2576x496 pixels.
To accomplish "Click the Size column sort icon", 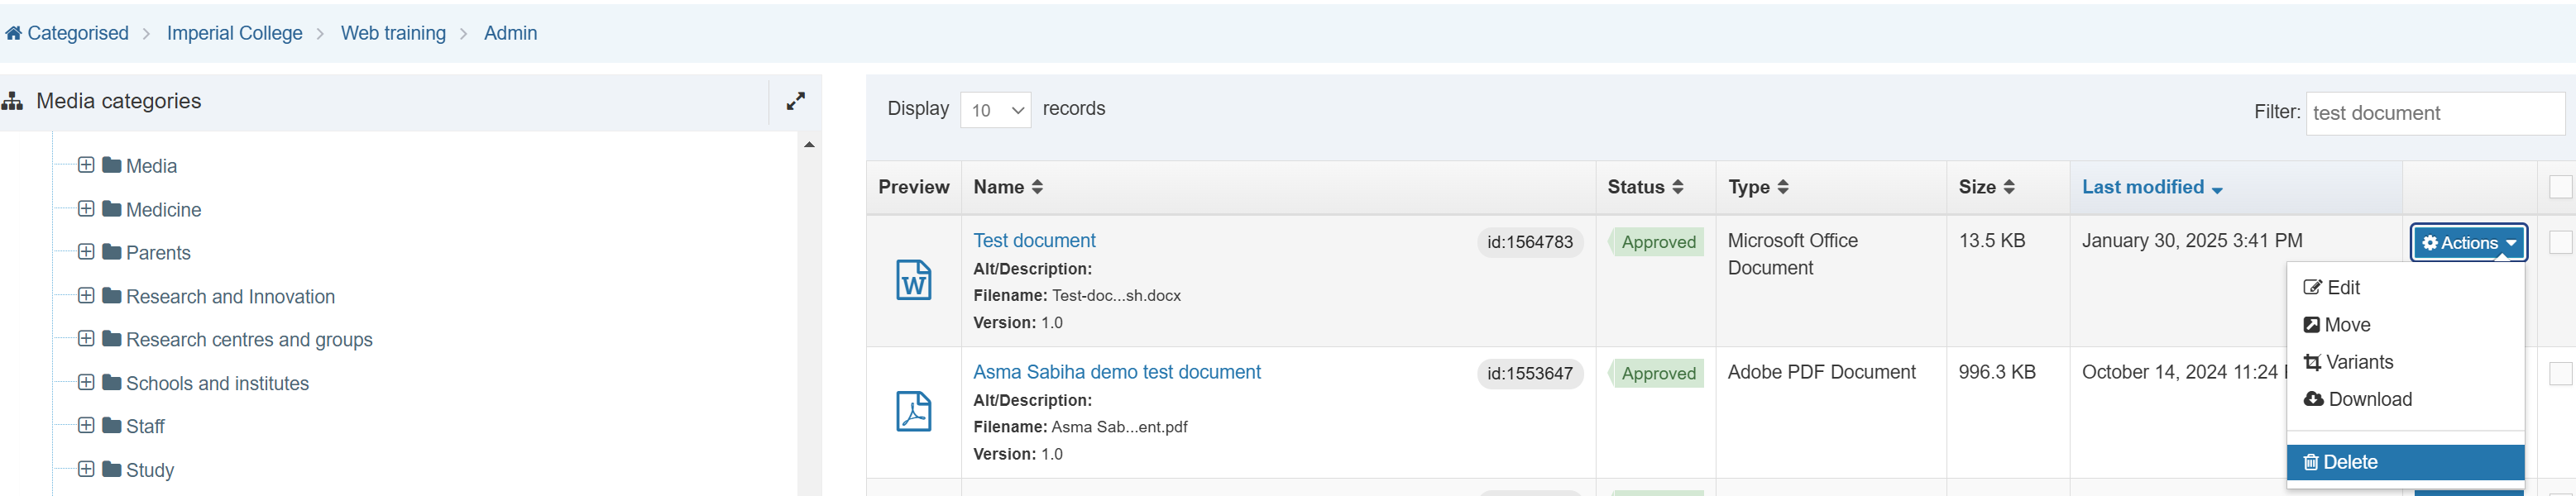I will 2009,187.
